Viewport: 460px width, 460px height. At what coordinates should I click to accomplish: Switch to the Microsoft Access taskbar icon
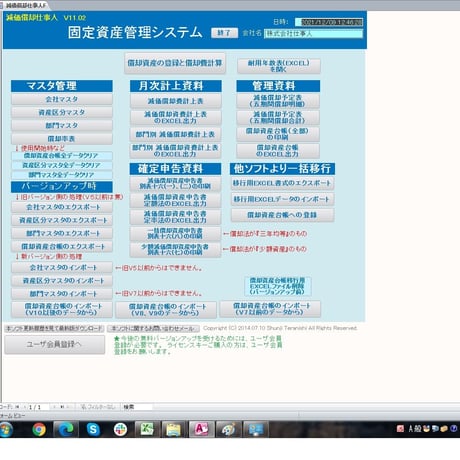201,429
